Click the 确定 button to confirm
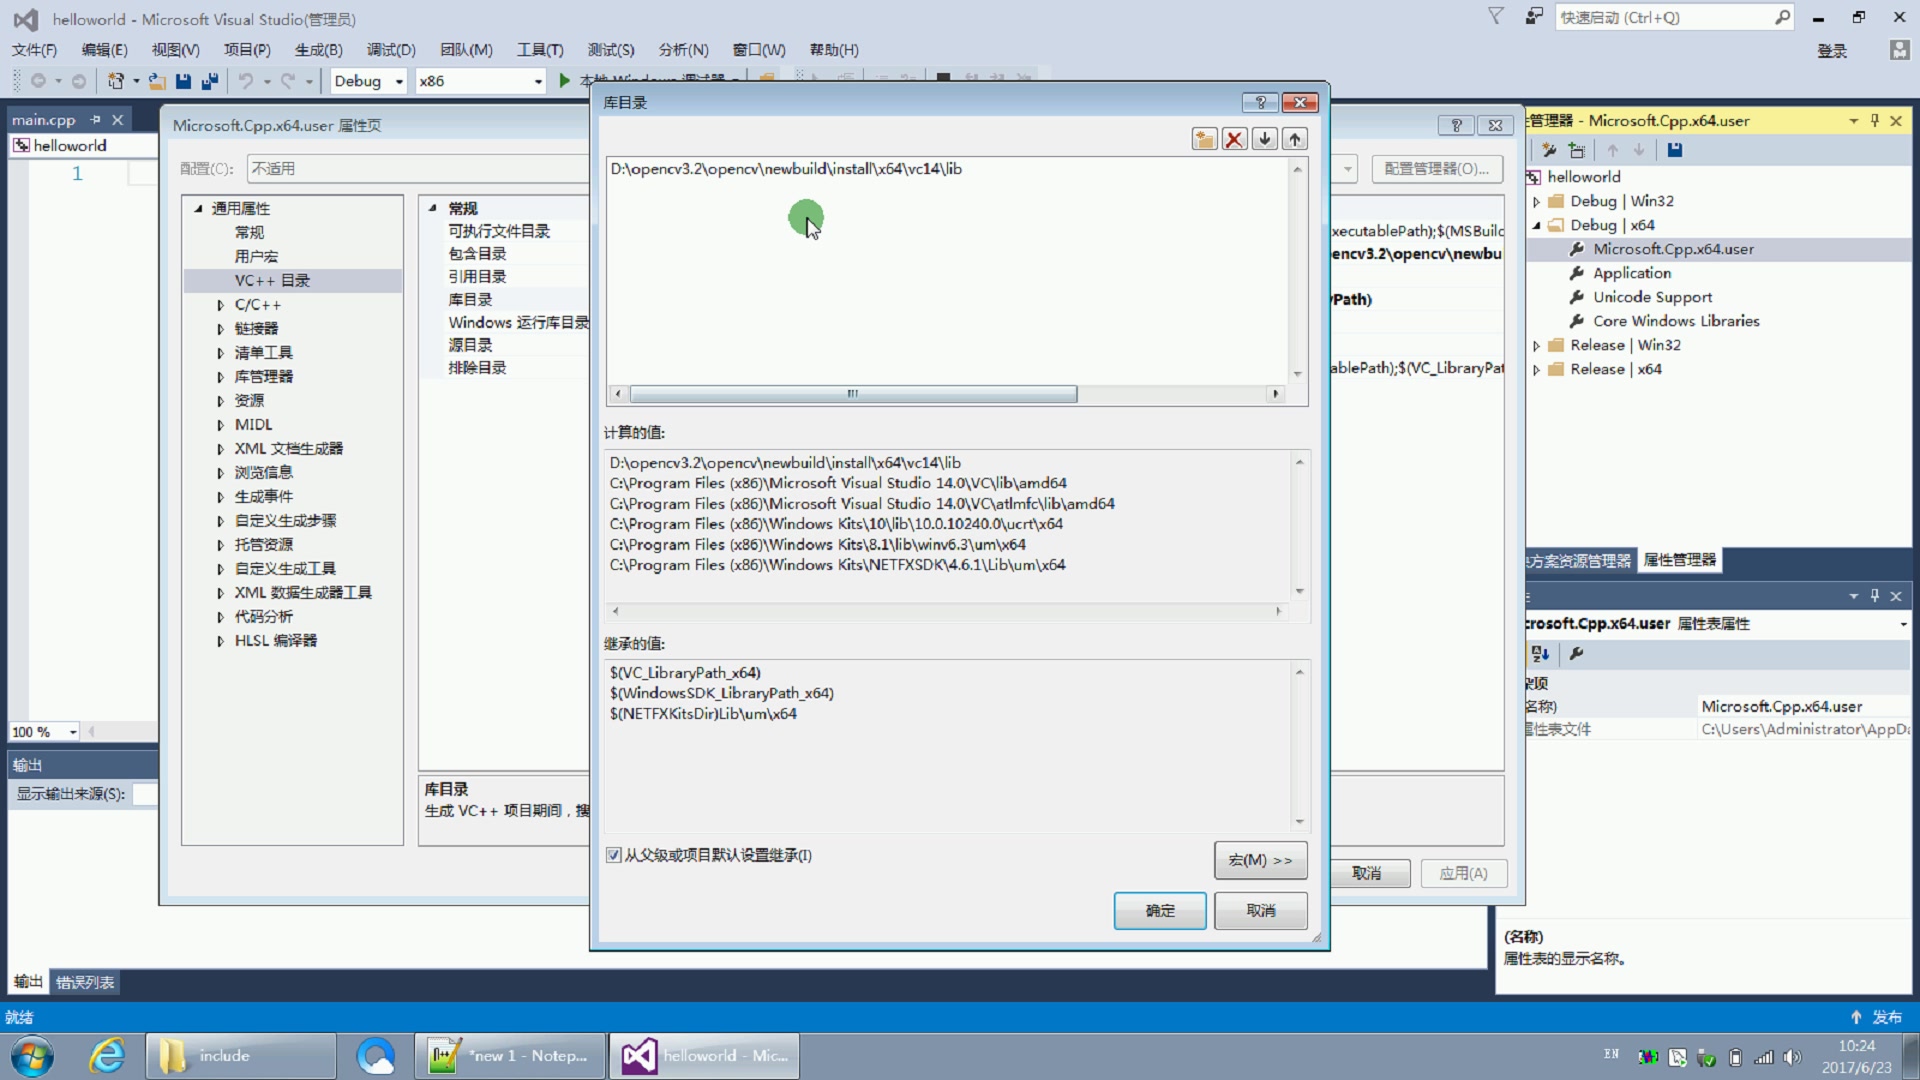 (x=1159, y=910)
